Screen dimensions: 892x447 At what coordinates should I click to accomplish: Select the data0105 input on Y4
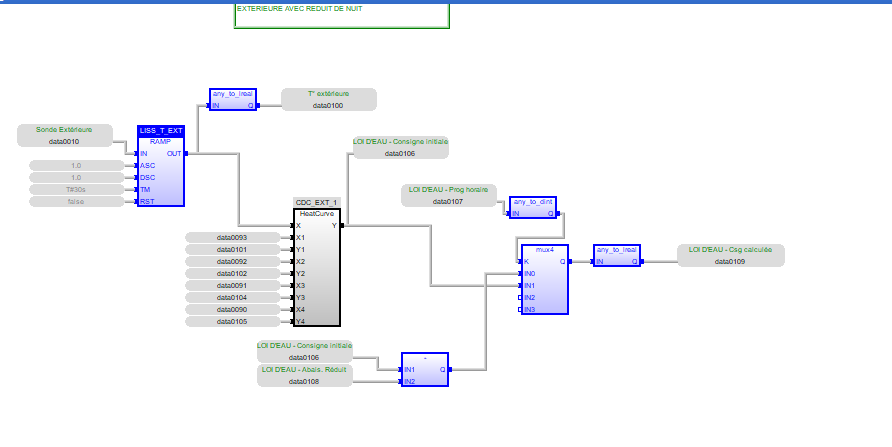232,321
